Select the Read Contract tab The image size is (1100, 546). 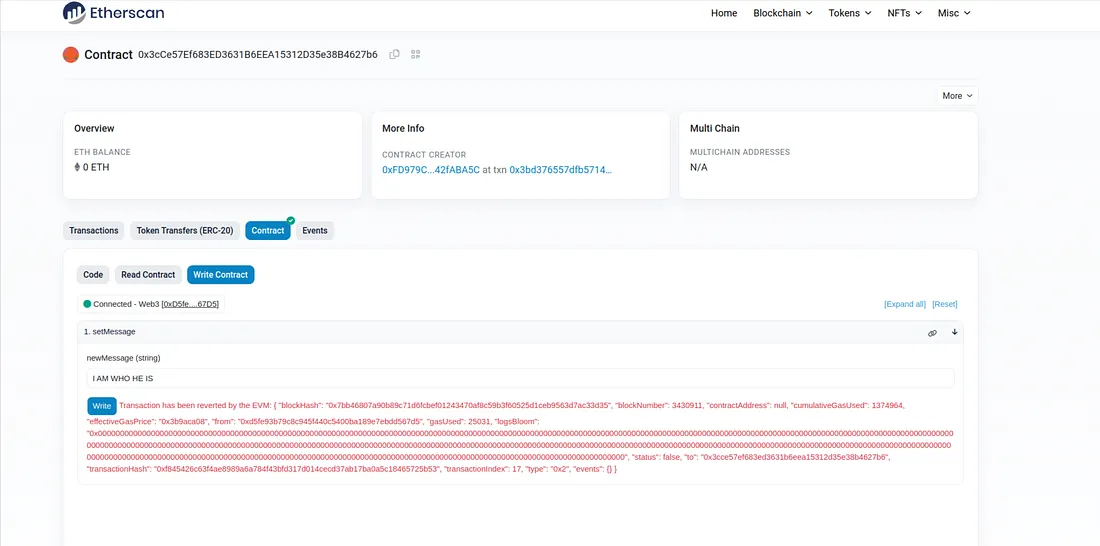click(148, 275)
